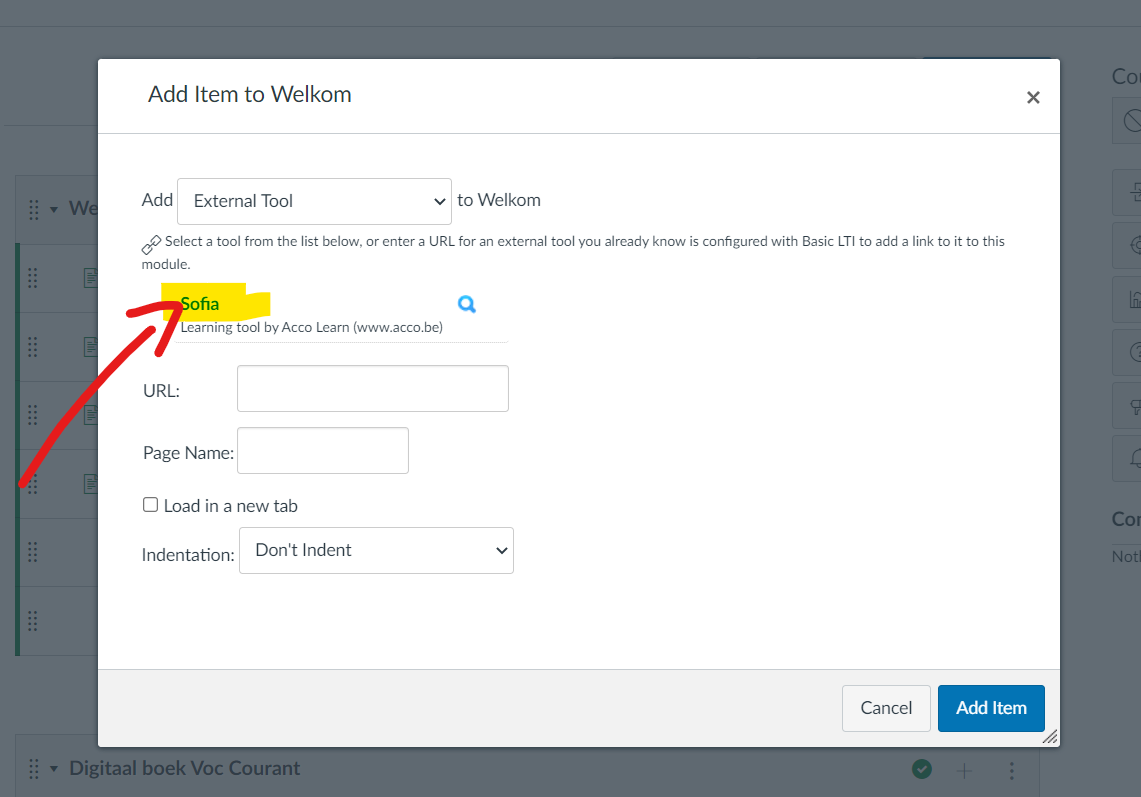Image resolution: width=1141 pixels, height=797 pixels.
Task: Open the External Tool item type dropdown
Action: pyautogui.click(x=314, y=201)
